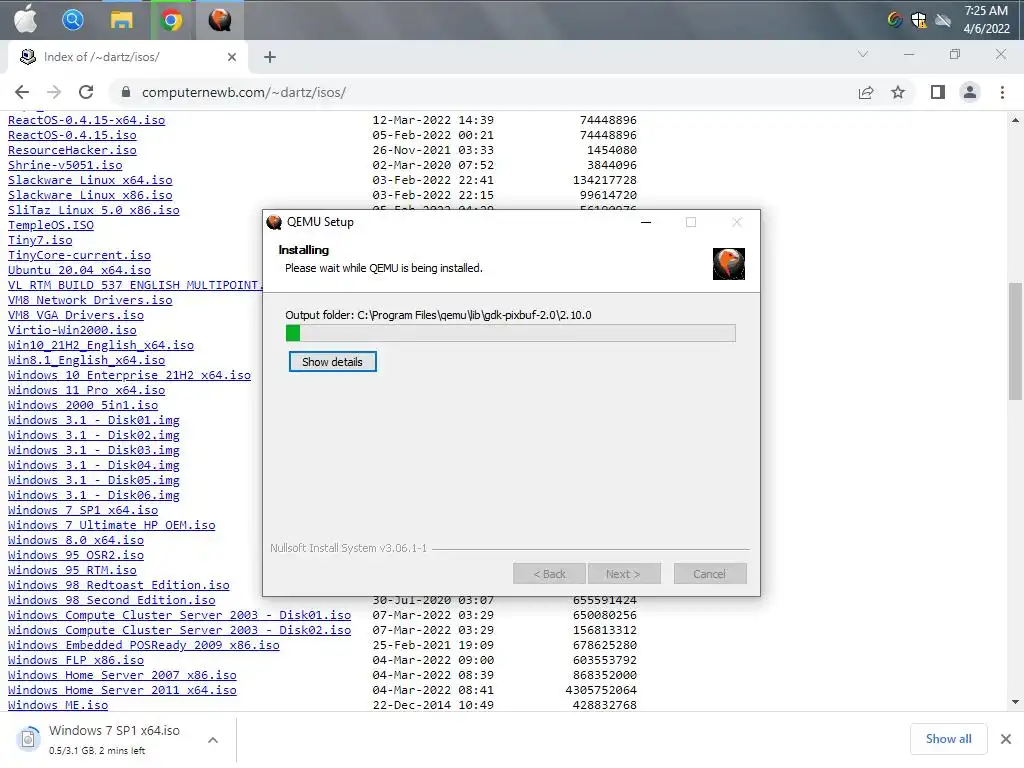Image resolution: width=1024 pixels, height=768 pixels.
Task: Open the search icon in the taskbar
Action: coord(72,20)
